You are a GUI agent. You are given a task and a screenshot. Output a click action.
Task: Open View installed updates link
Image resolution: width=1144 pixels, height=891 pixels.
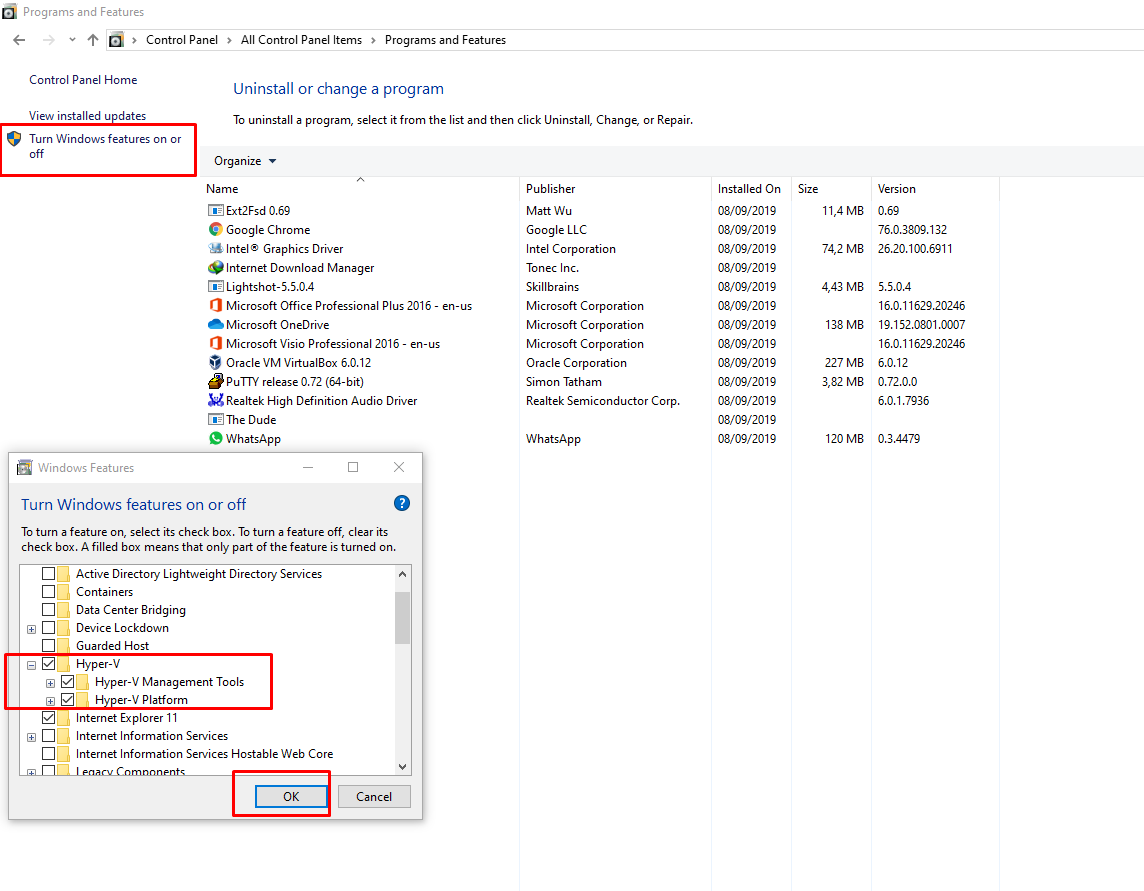88,116
